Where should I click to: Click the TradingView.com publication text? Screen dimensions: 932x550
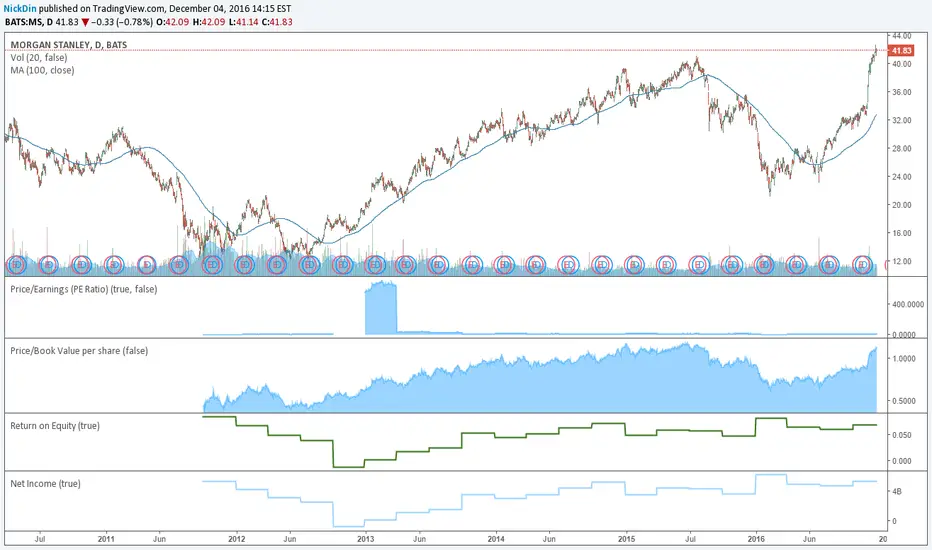click(127, 8)
